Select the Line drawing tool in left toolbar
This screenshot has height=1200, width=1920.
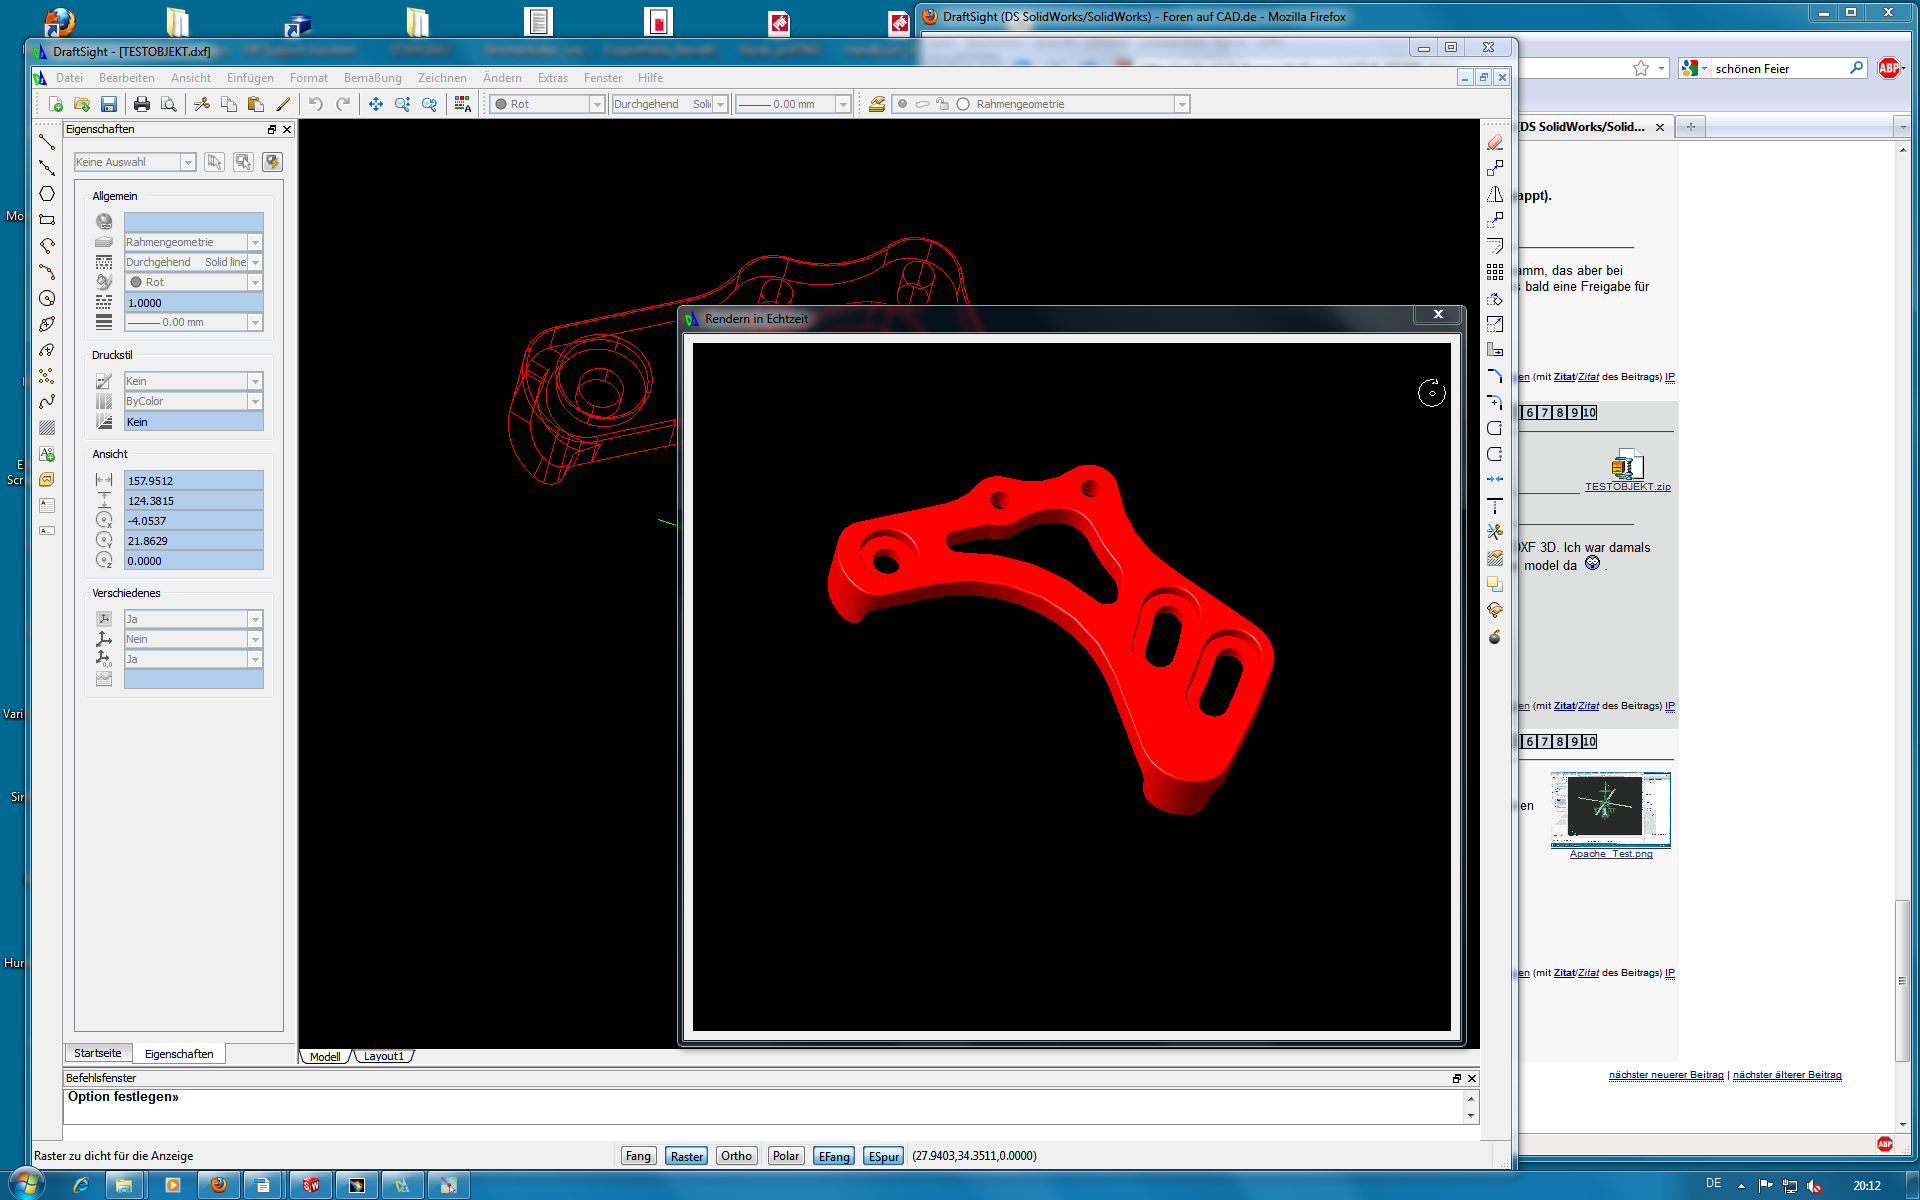[x=47, y=142]
